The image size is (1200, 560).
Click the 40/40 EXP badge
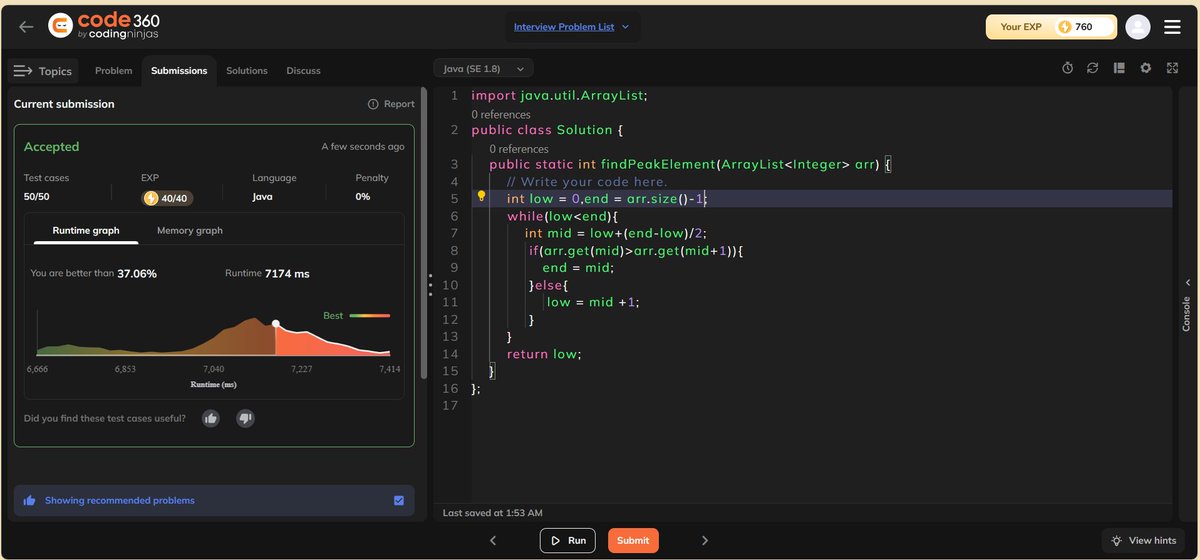pos(167,198)
